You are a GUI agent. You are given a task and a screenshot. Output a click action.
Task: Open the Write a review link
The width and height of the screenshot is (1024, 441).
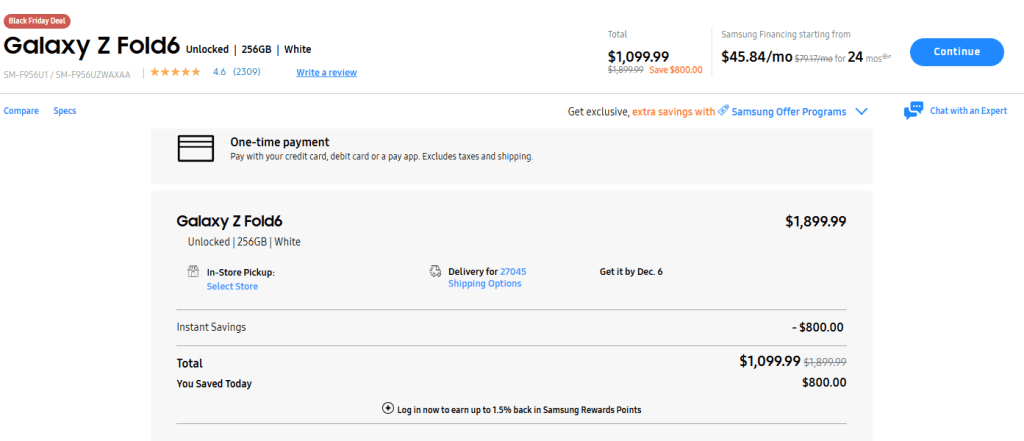(x=326, y=72)
